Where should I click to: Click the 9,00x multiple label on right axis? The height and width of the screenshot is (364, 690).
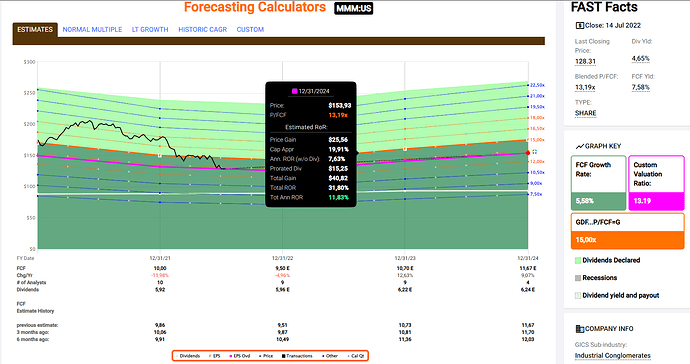[x=536, y=184]
